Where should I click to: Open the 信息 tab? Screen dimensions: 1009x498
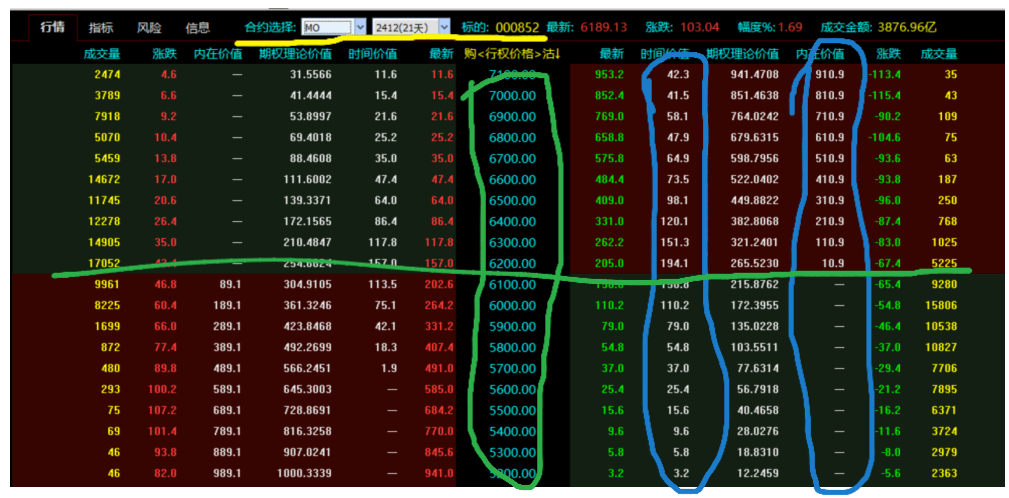(x=197, y=28)
